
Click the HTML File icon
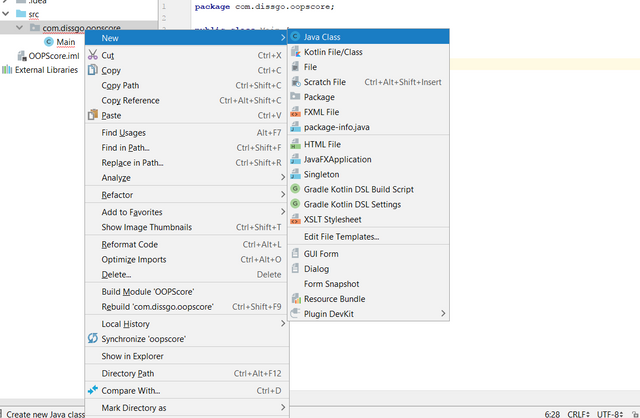296,144
